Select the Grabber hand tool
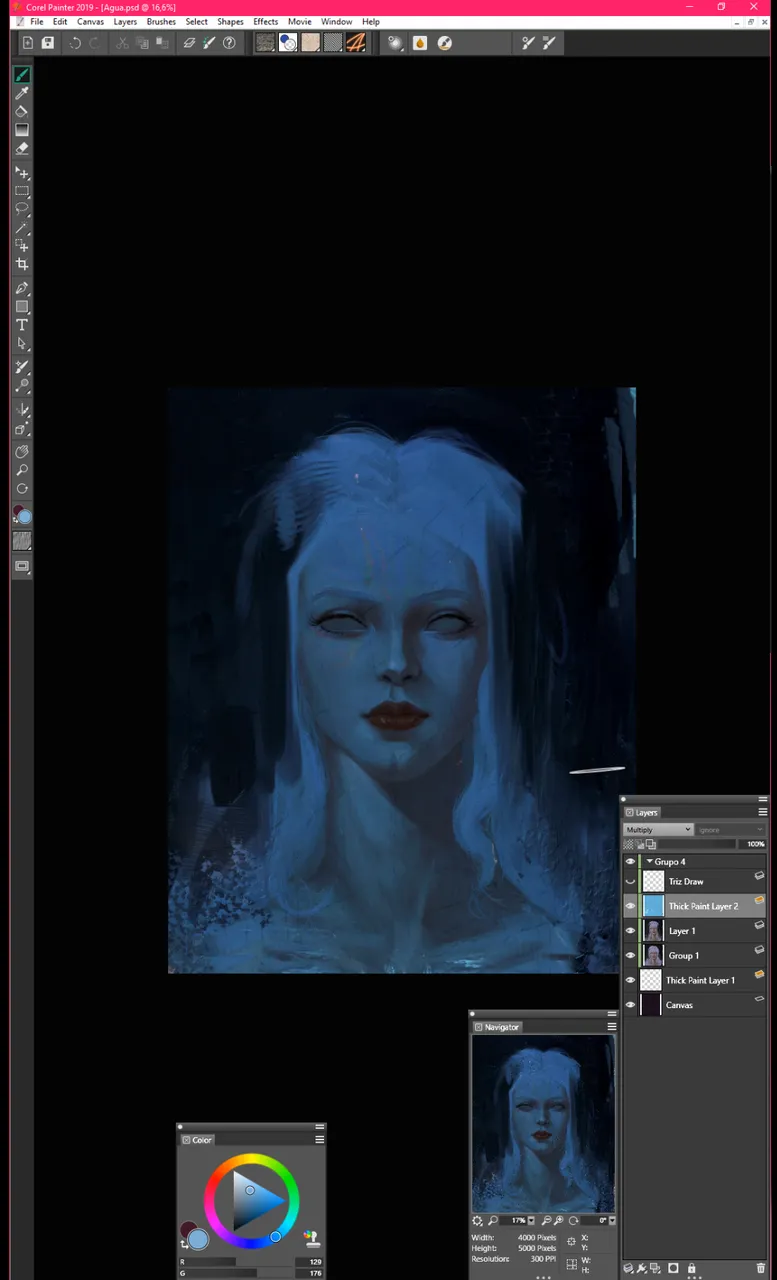 [21, 452]
